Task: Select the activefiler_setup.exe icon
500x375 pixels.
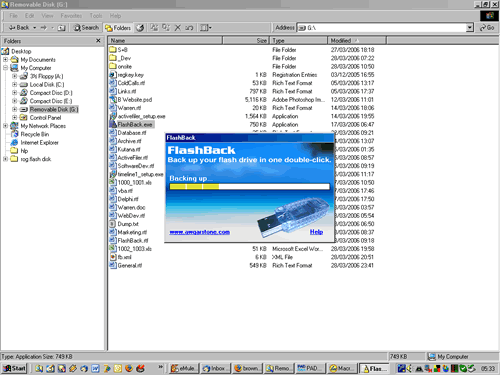Action: click(x=113, y=116)
